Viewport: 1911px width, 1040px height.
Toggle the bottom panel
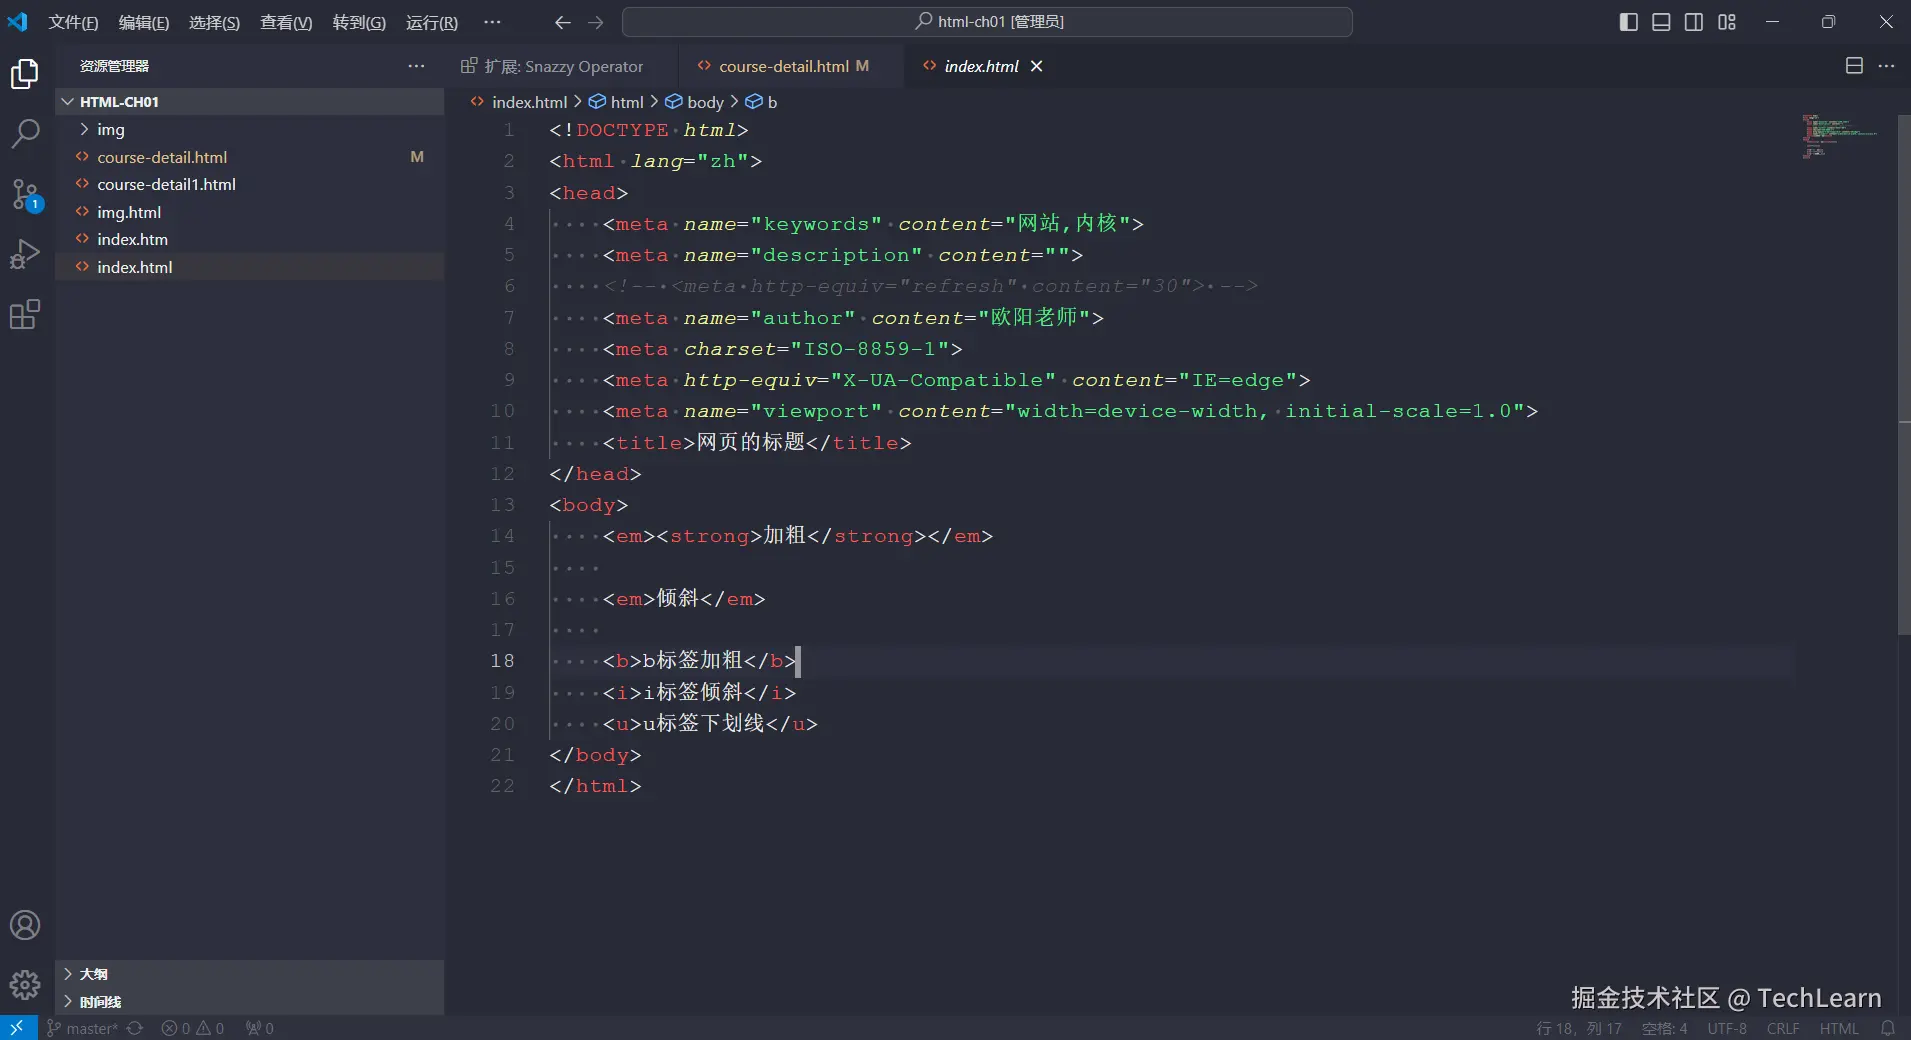click(1661, 22)
